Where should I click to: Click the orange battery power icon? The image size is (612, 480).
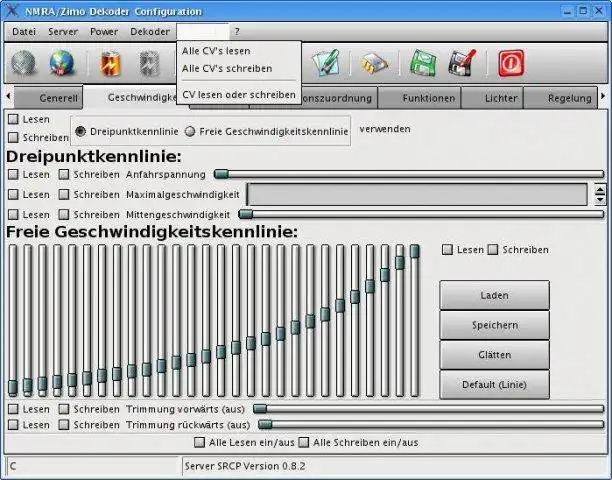tap(110, 63)
